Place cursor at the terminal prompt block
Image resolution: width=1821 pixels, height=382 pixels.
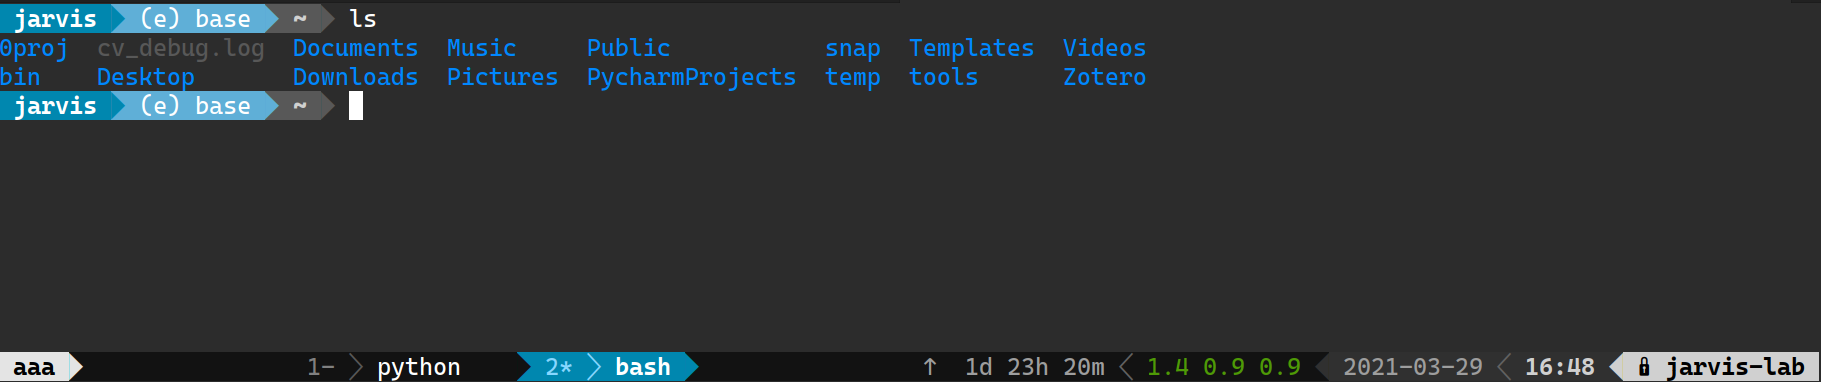356,106
